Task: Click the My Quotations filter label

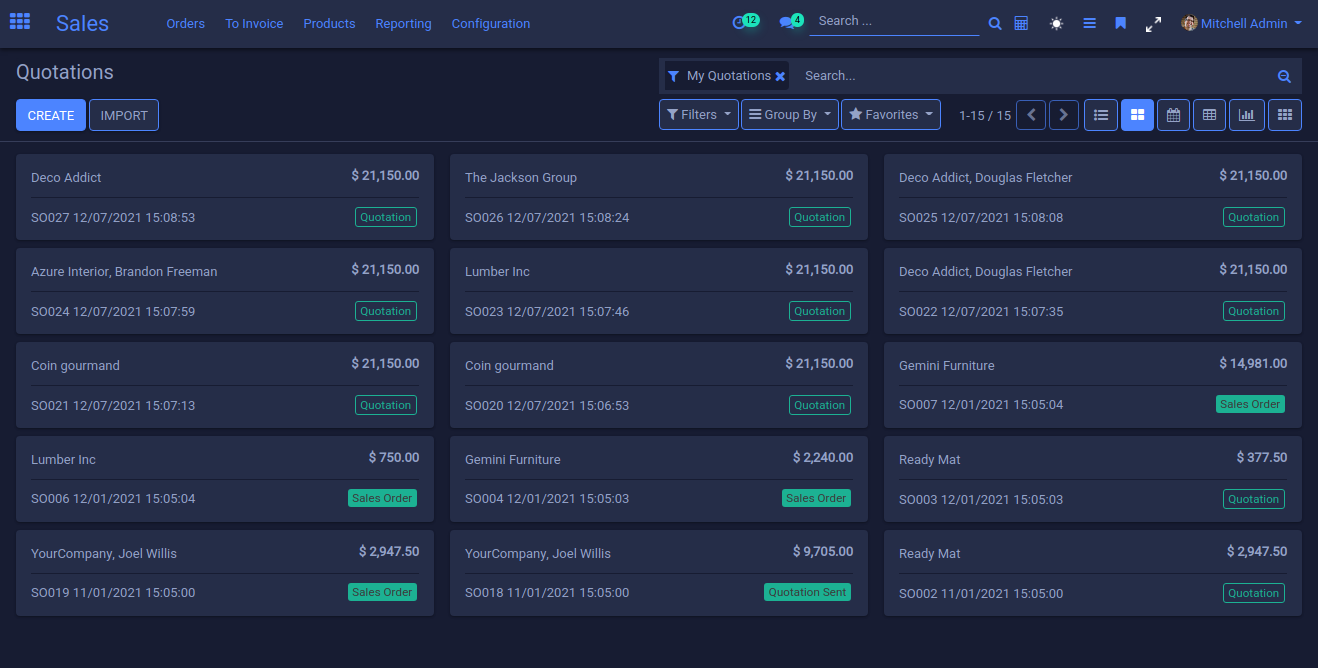Action: pos(729,76)
